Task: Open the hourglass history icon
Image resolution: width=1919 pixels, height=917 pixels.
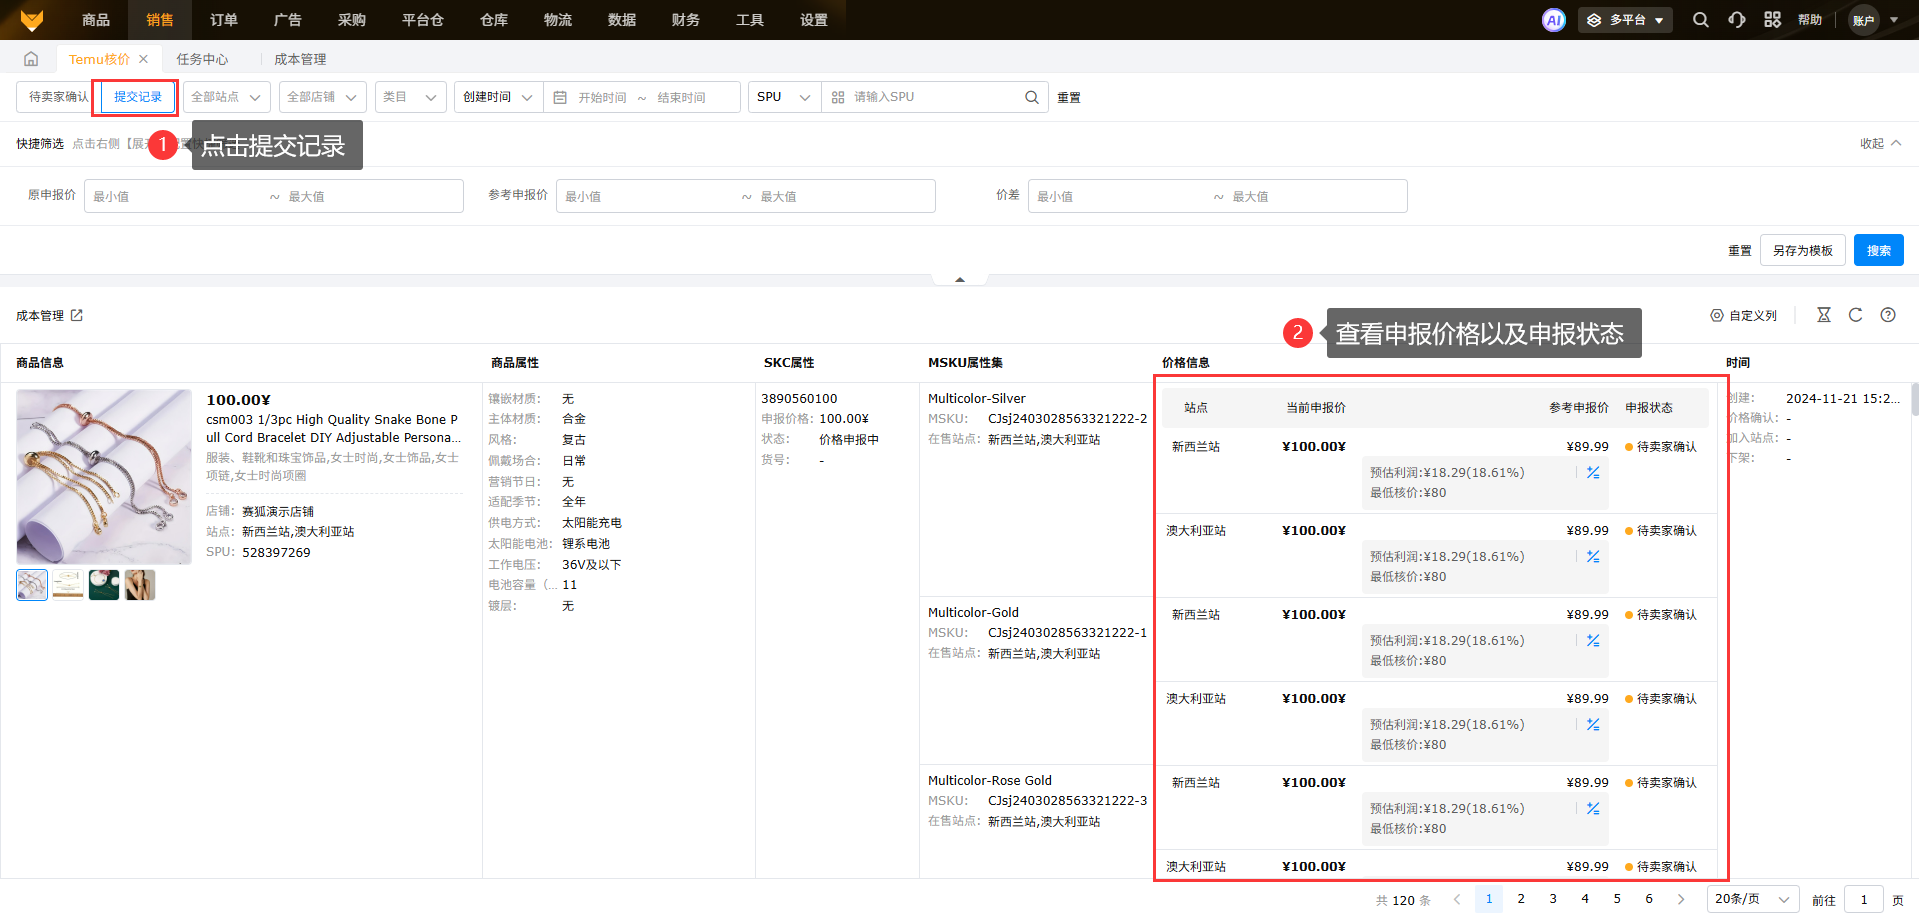Action: coord(1824,315)
